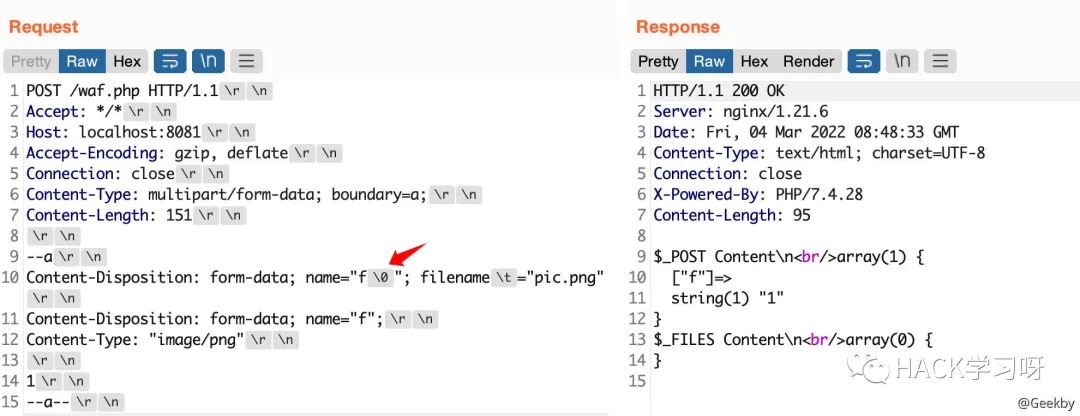Select the Request Raw tab
Image resolution: width=1080 pixels, height=416 pixels.
(83, 61)
